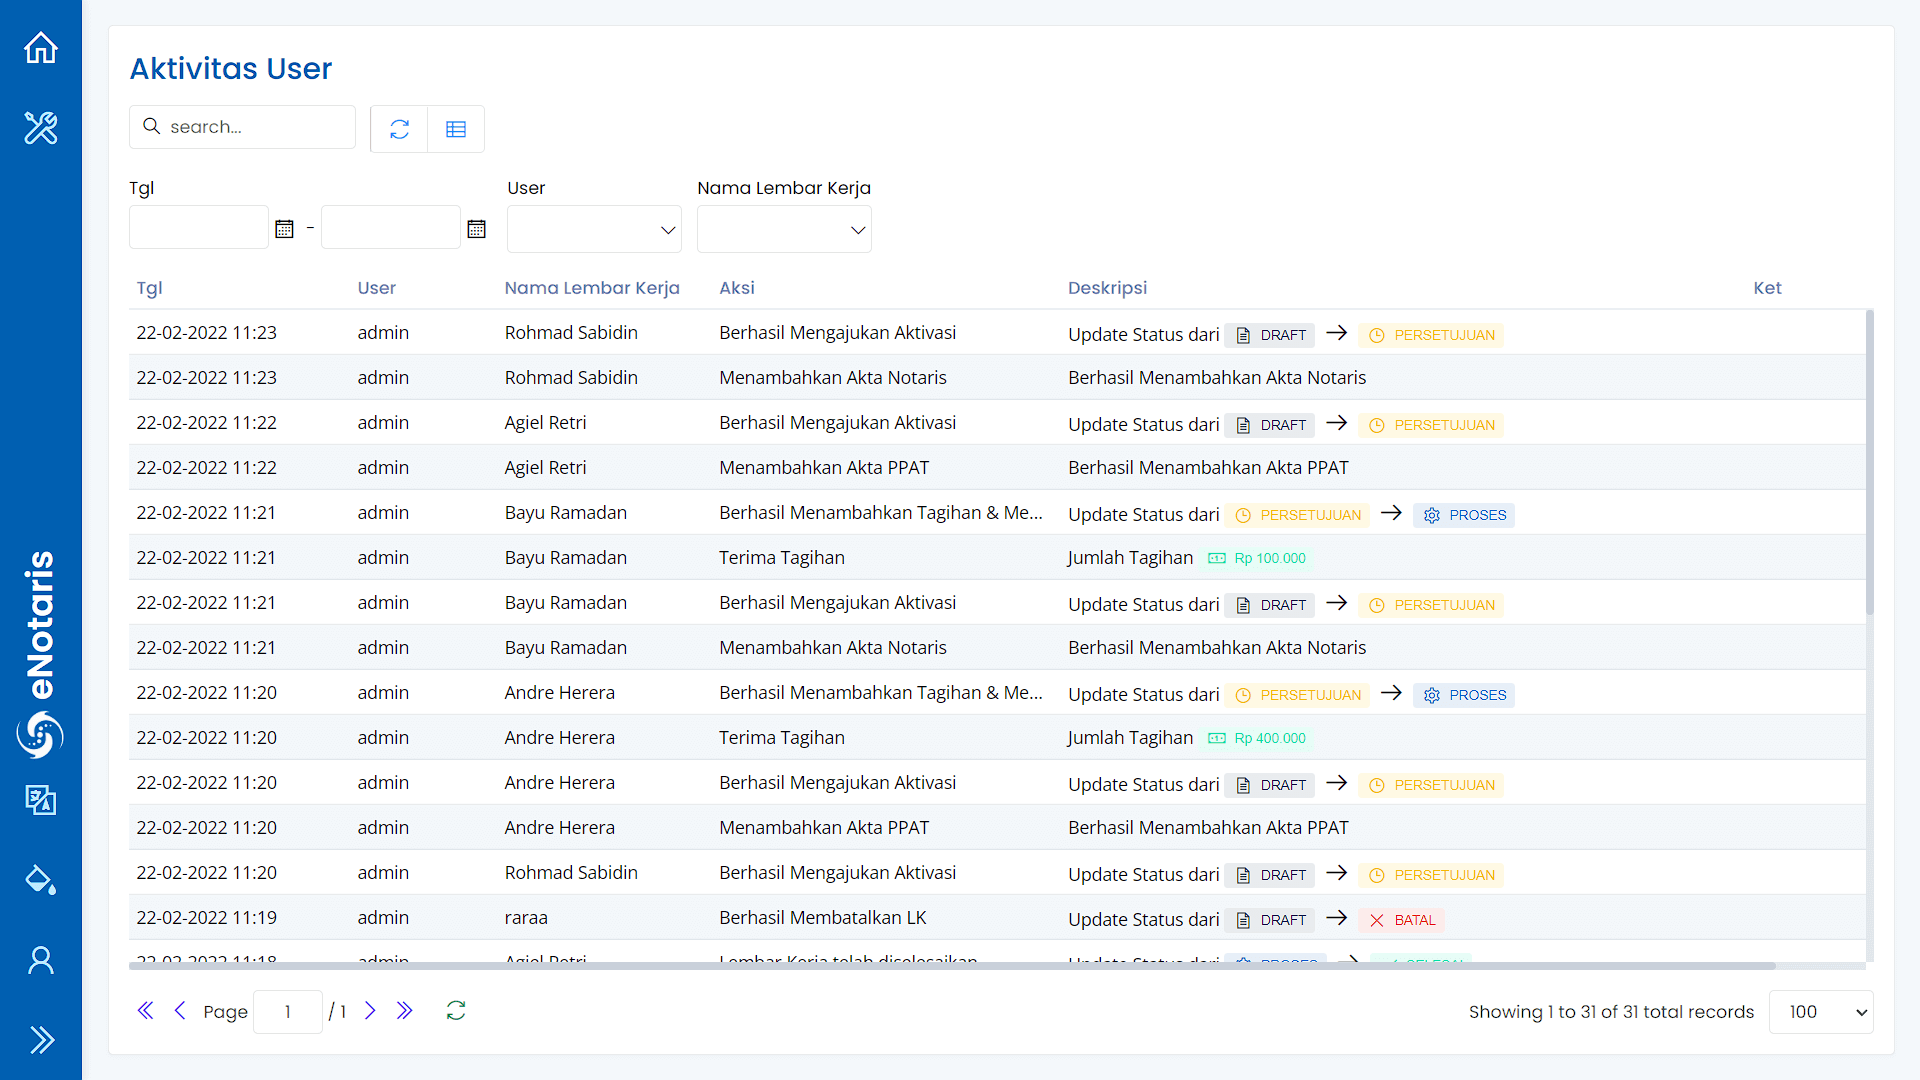Click Terima Tagihan in Bayu Ramadan row
Viewport: 1920px width, 1080px height.
tap(781, 558)
